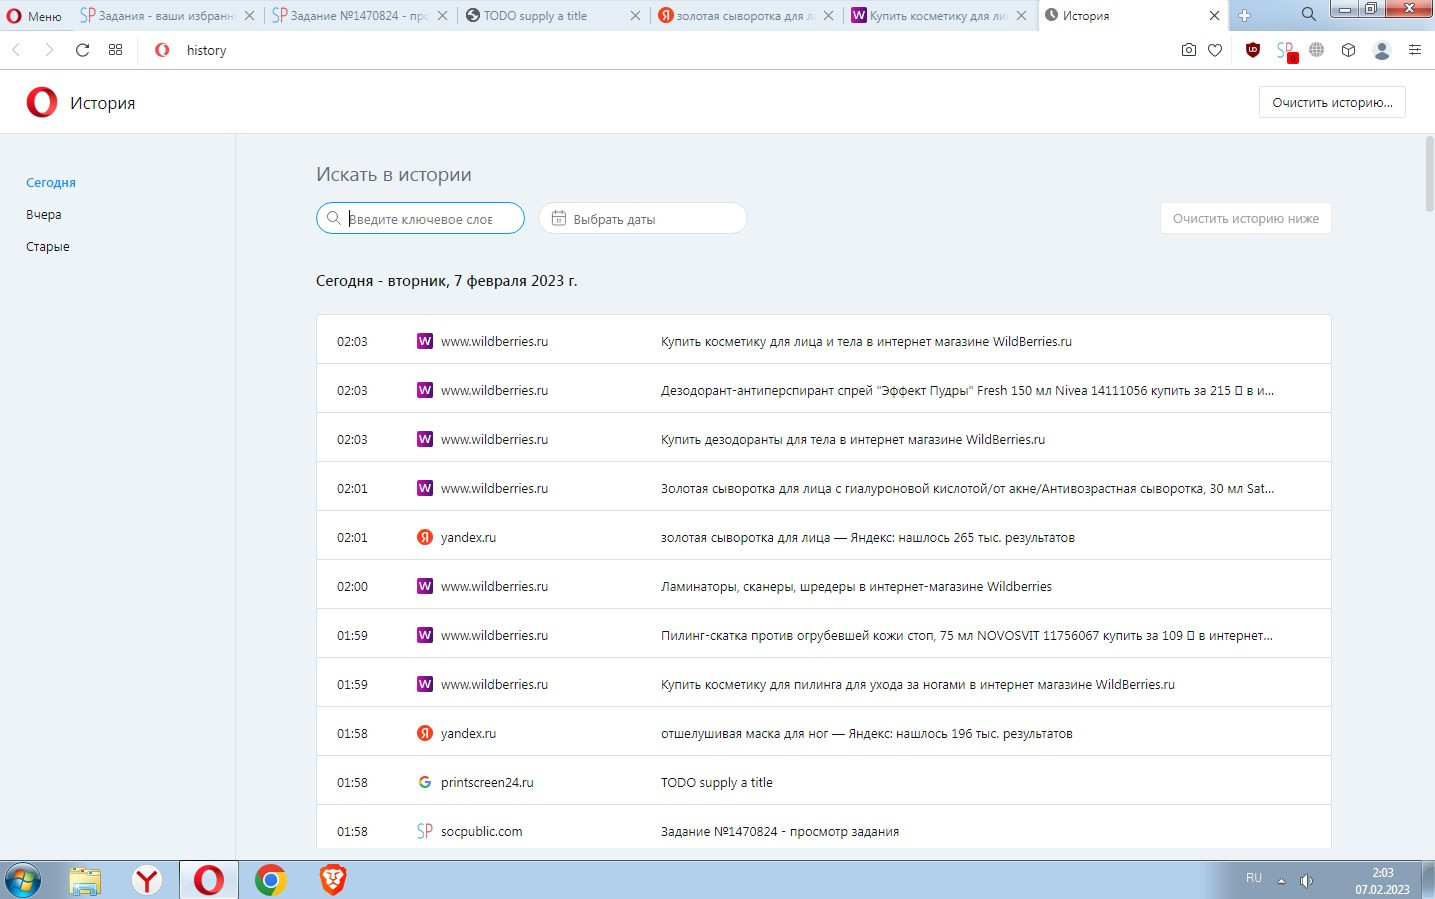Image resolution: width=1435 pixels, height=899 pixels.
Task: Reload the page with refresh icon
Action: click(82, 50)
